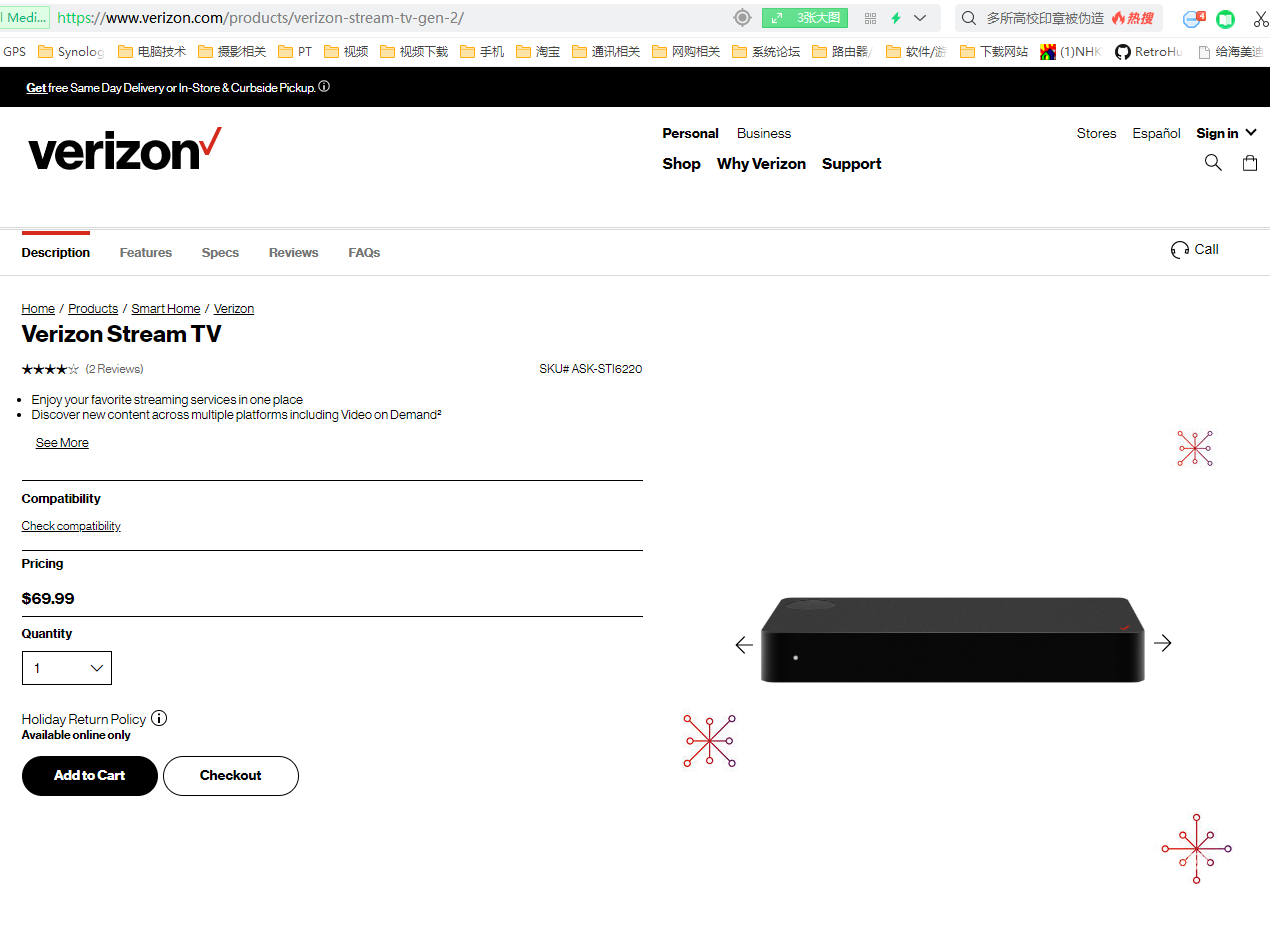
Task: Go to next product image
Action: (x=1162, y=643)
